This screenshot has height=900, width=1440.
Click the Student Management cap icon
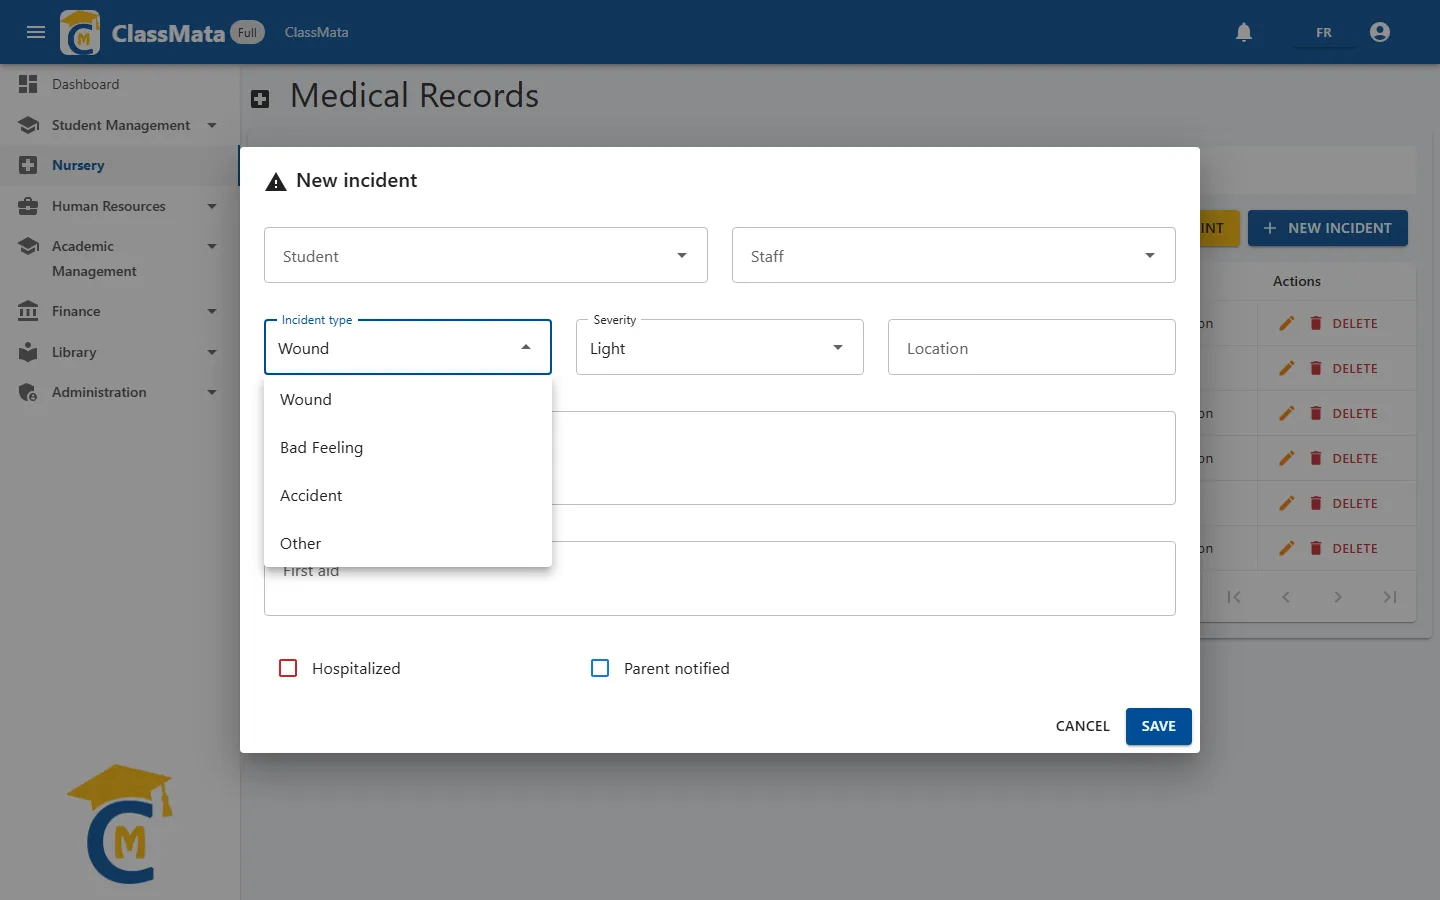coord(28,125)
